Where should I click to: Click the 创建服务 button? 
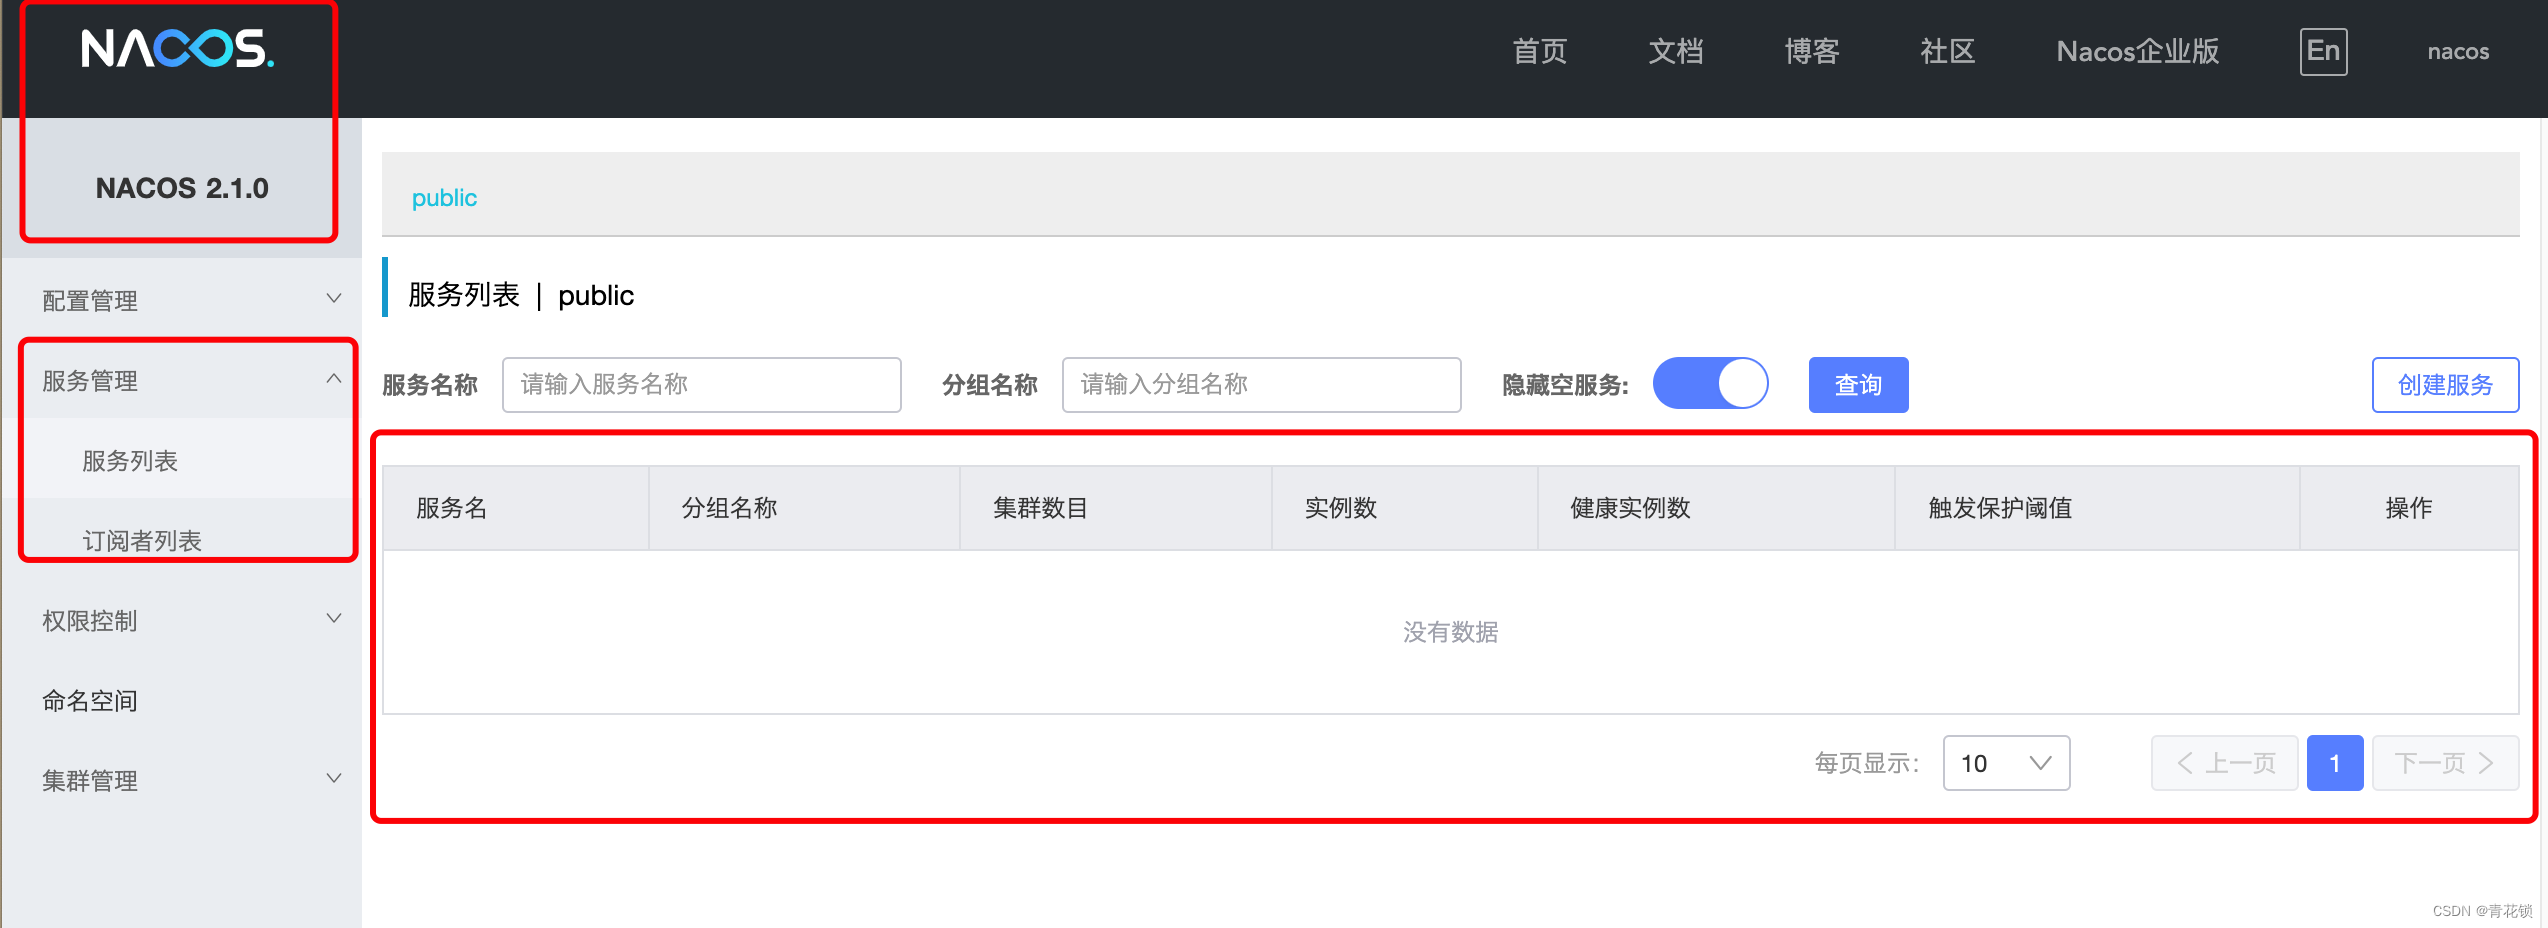point(2445,384)
